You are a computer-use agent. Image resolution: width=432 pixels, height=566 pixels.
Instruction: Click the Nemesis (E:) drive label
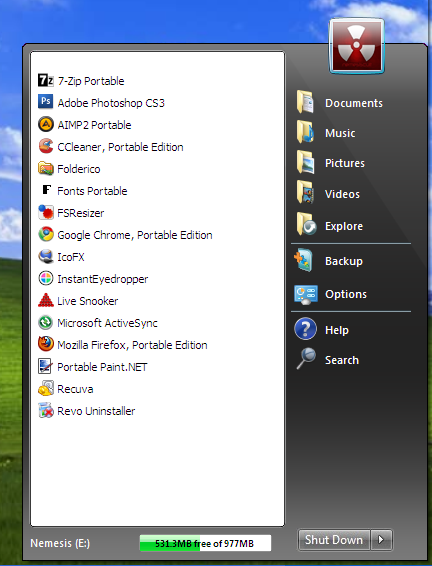60,543
